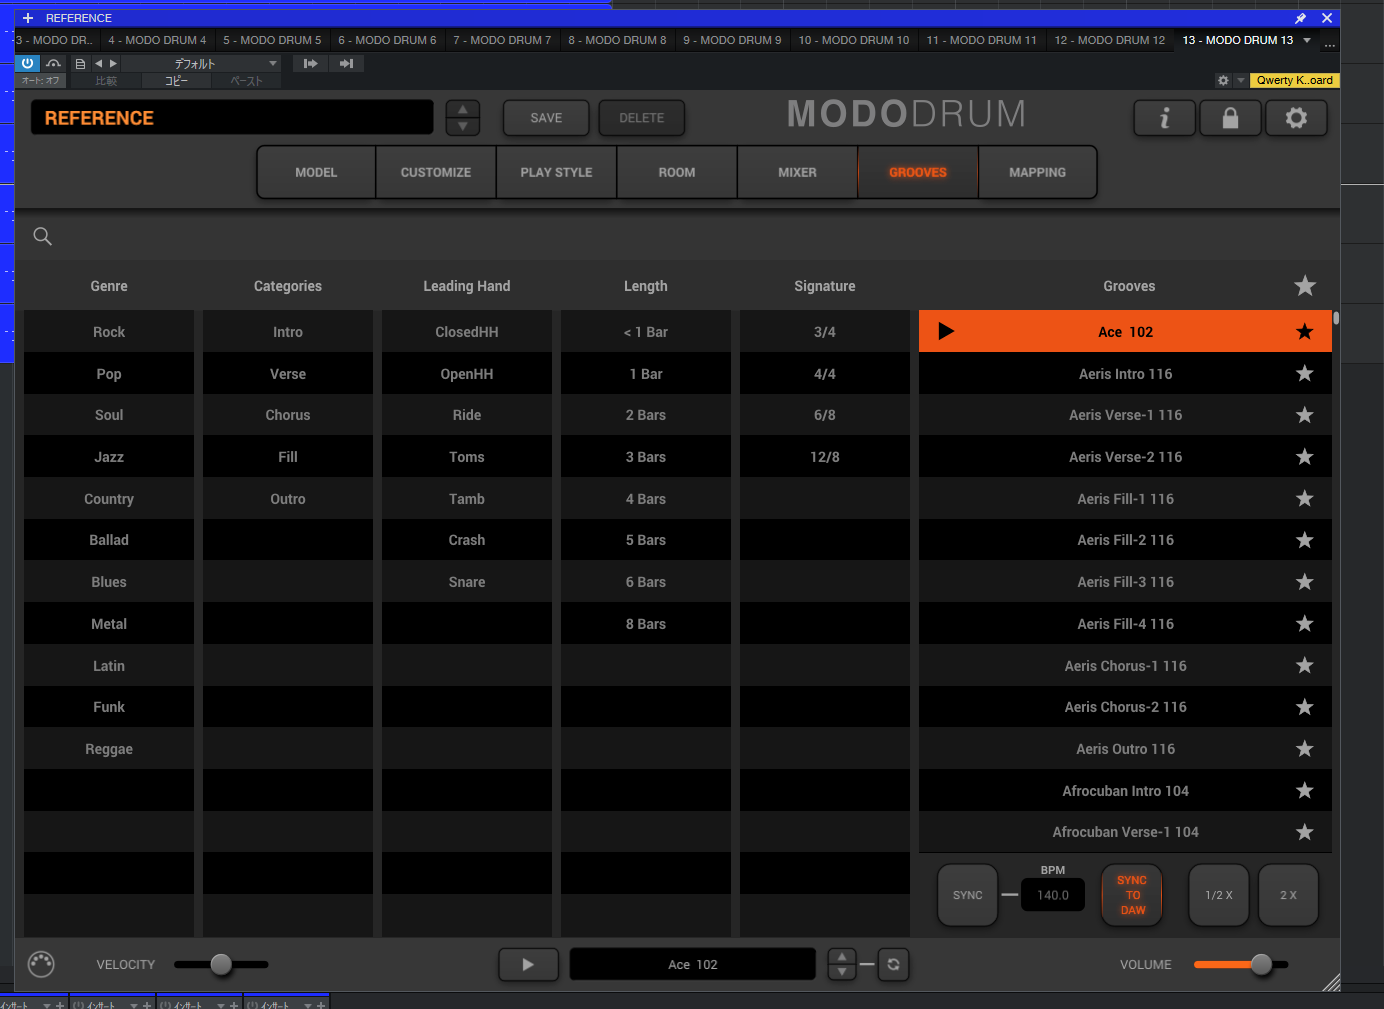Click the 1/2 X tempo button
The image size is (1384, 1009).
click(1218, 895)
